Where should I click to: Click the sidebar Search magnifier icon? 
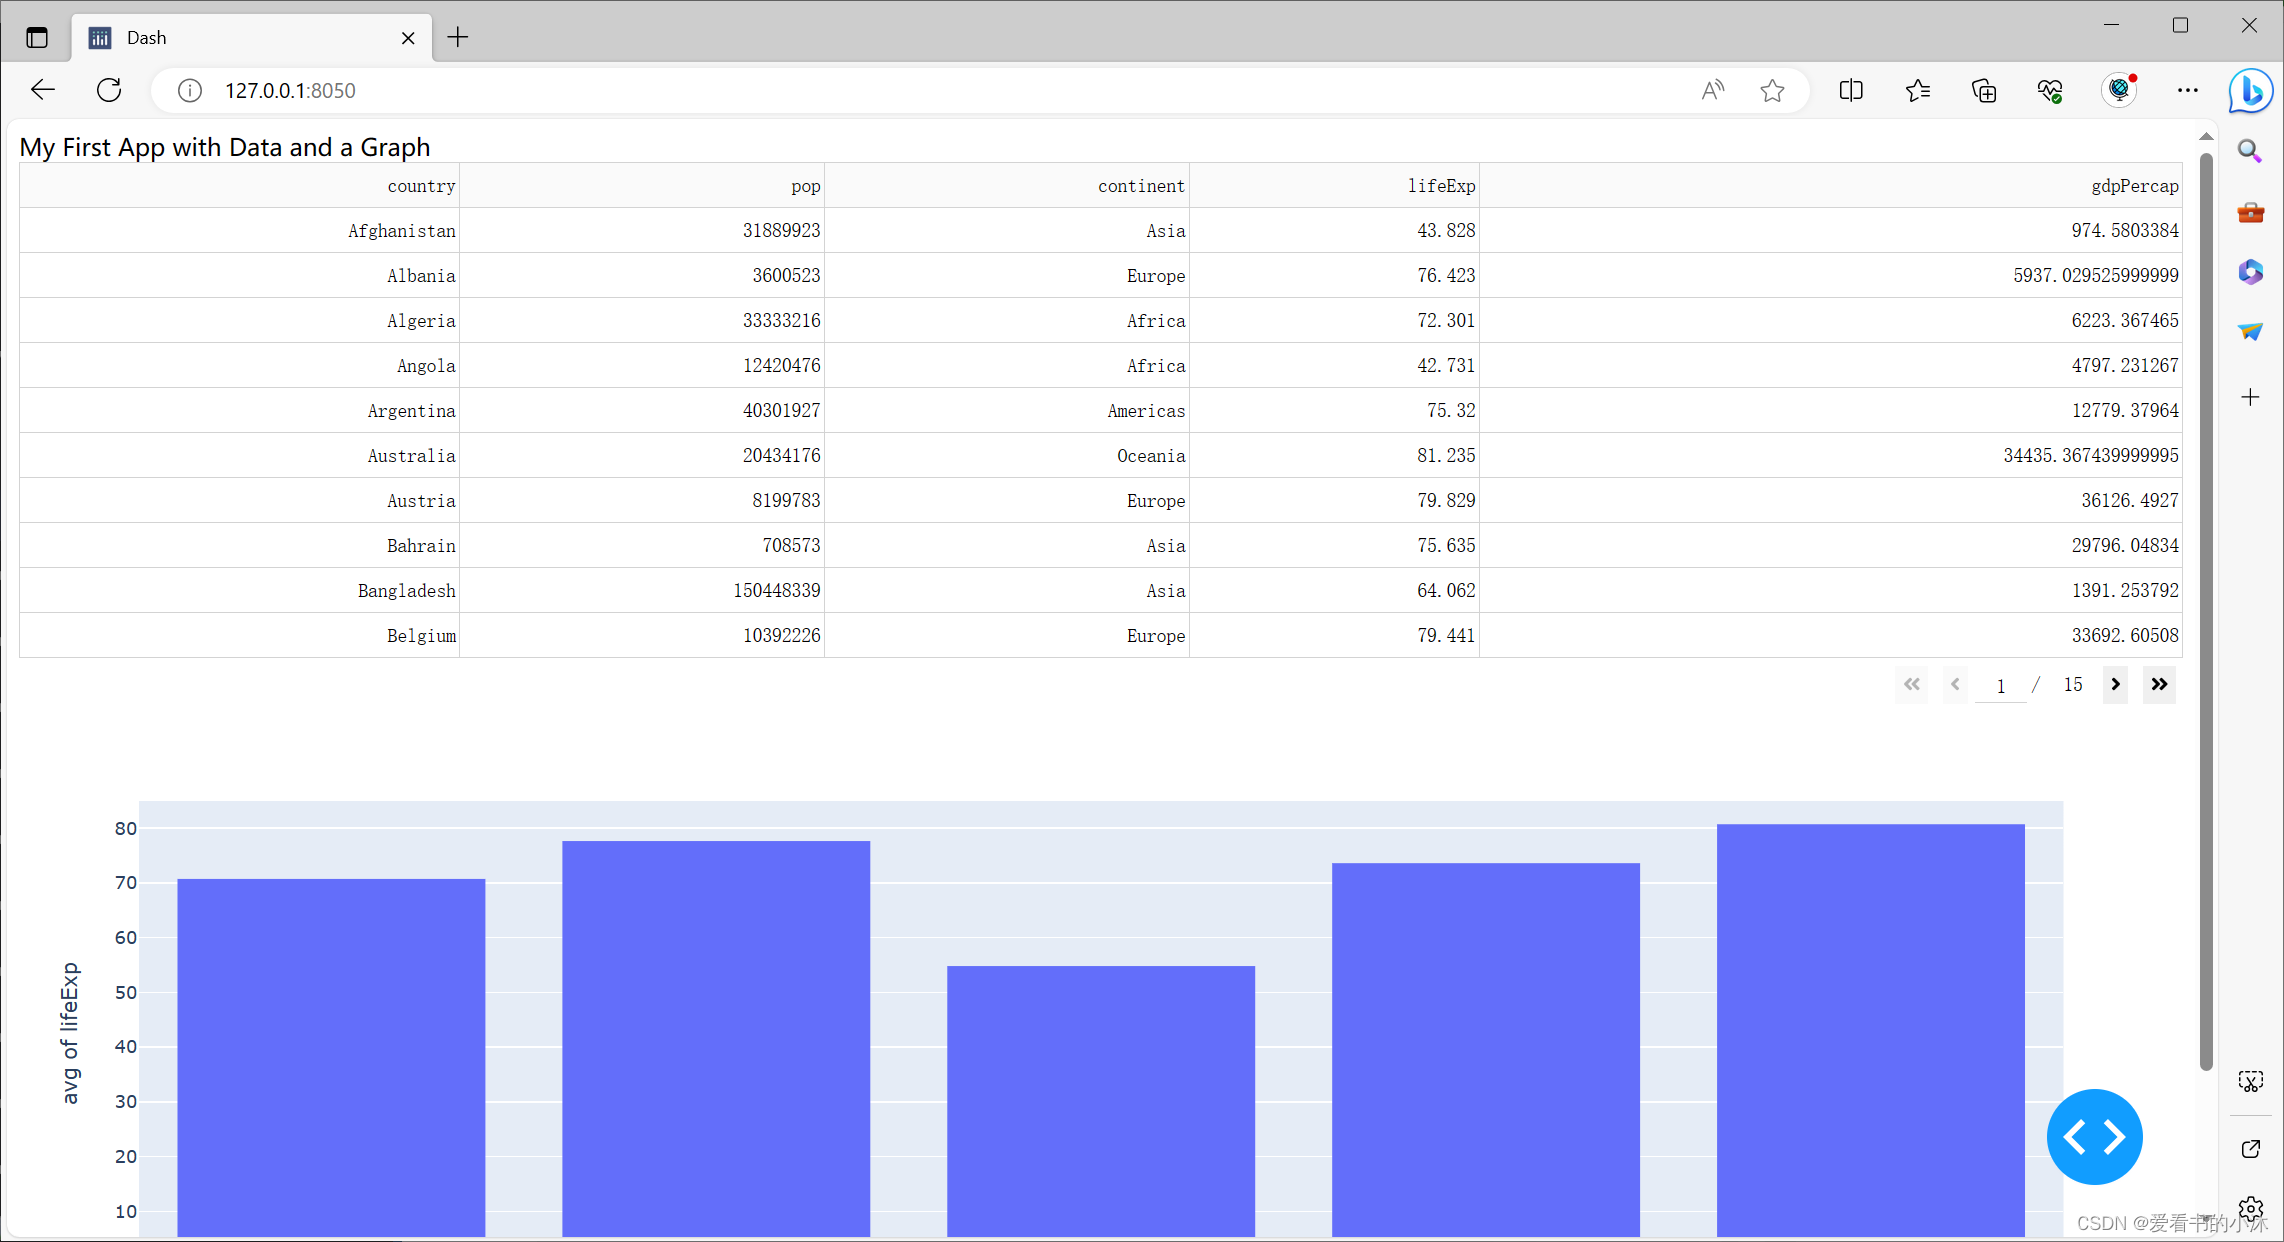(x=2250, y=151)
